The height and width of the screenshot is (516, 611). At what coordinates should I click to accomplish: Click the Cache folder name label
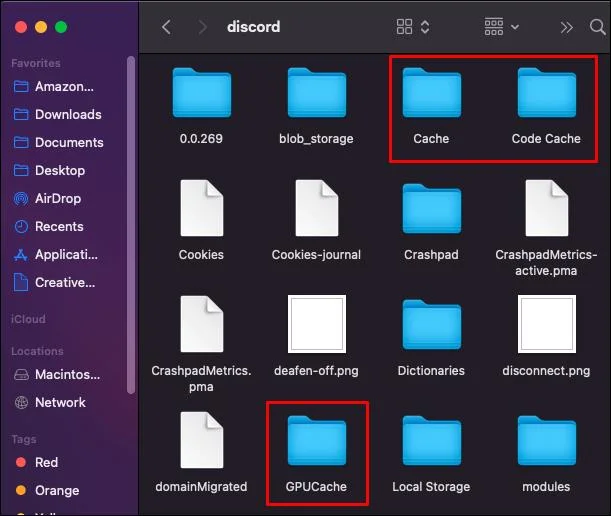point(431,139)
